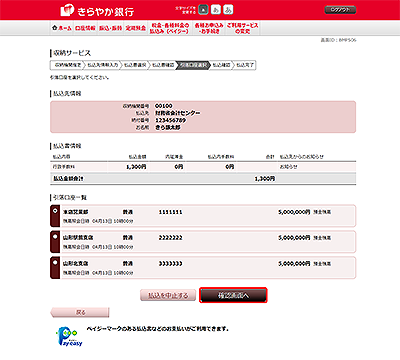400x360 pixels.
Task: Go to ホーム with the house icon
Action: pyautogui.click(x=61, y=28)
